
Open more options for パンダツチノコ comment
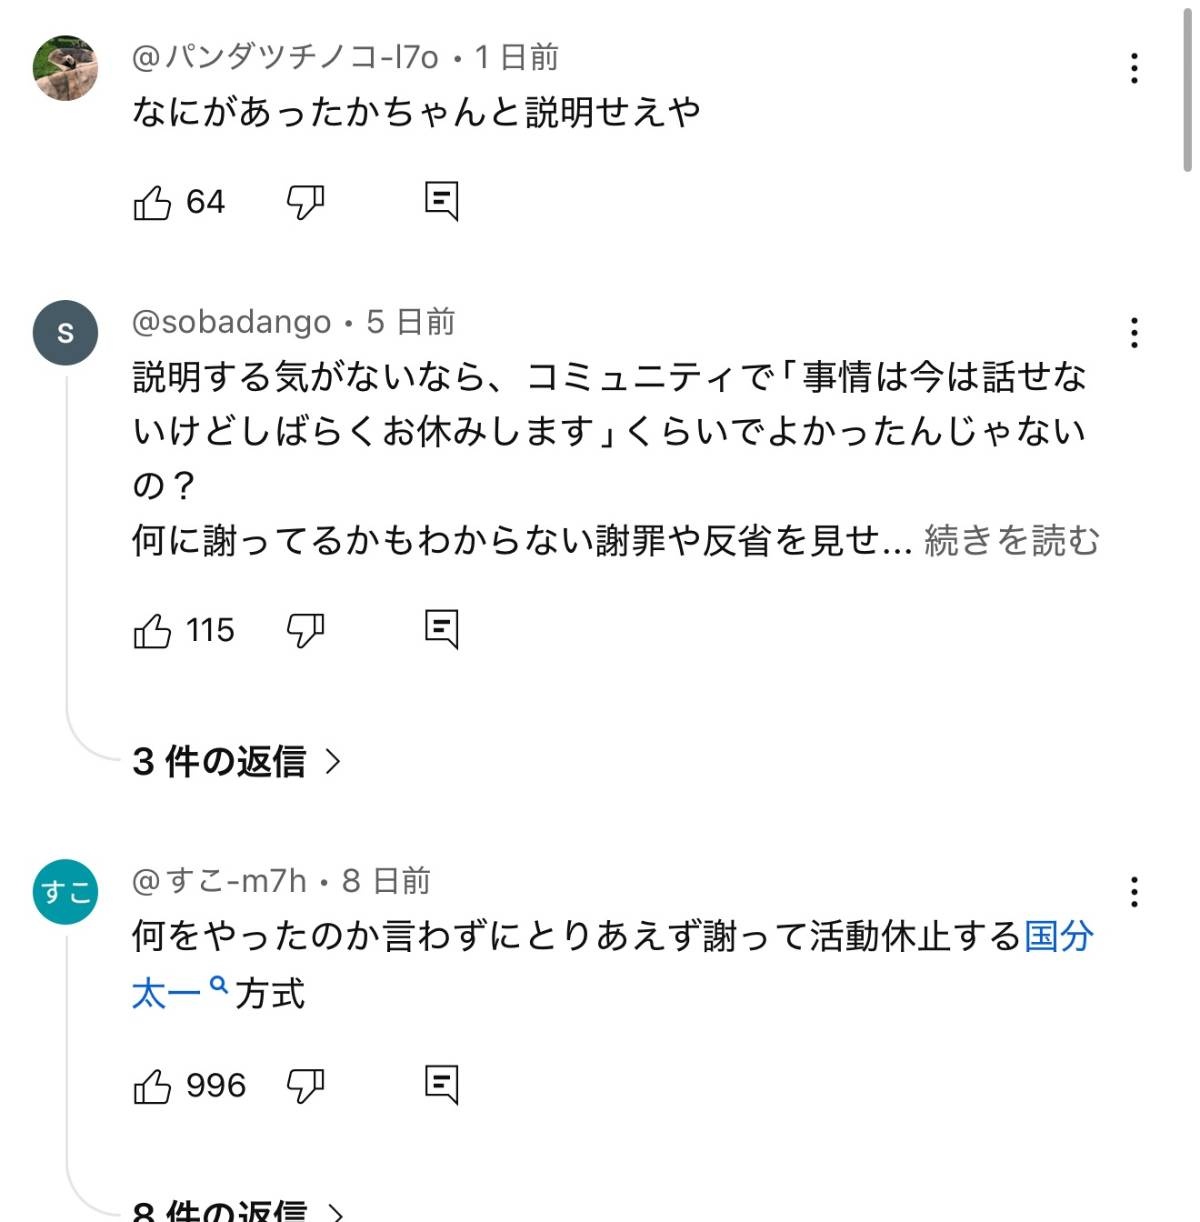[1134, 68]
